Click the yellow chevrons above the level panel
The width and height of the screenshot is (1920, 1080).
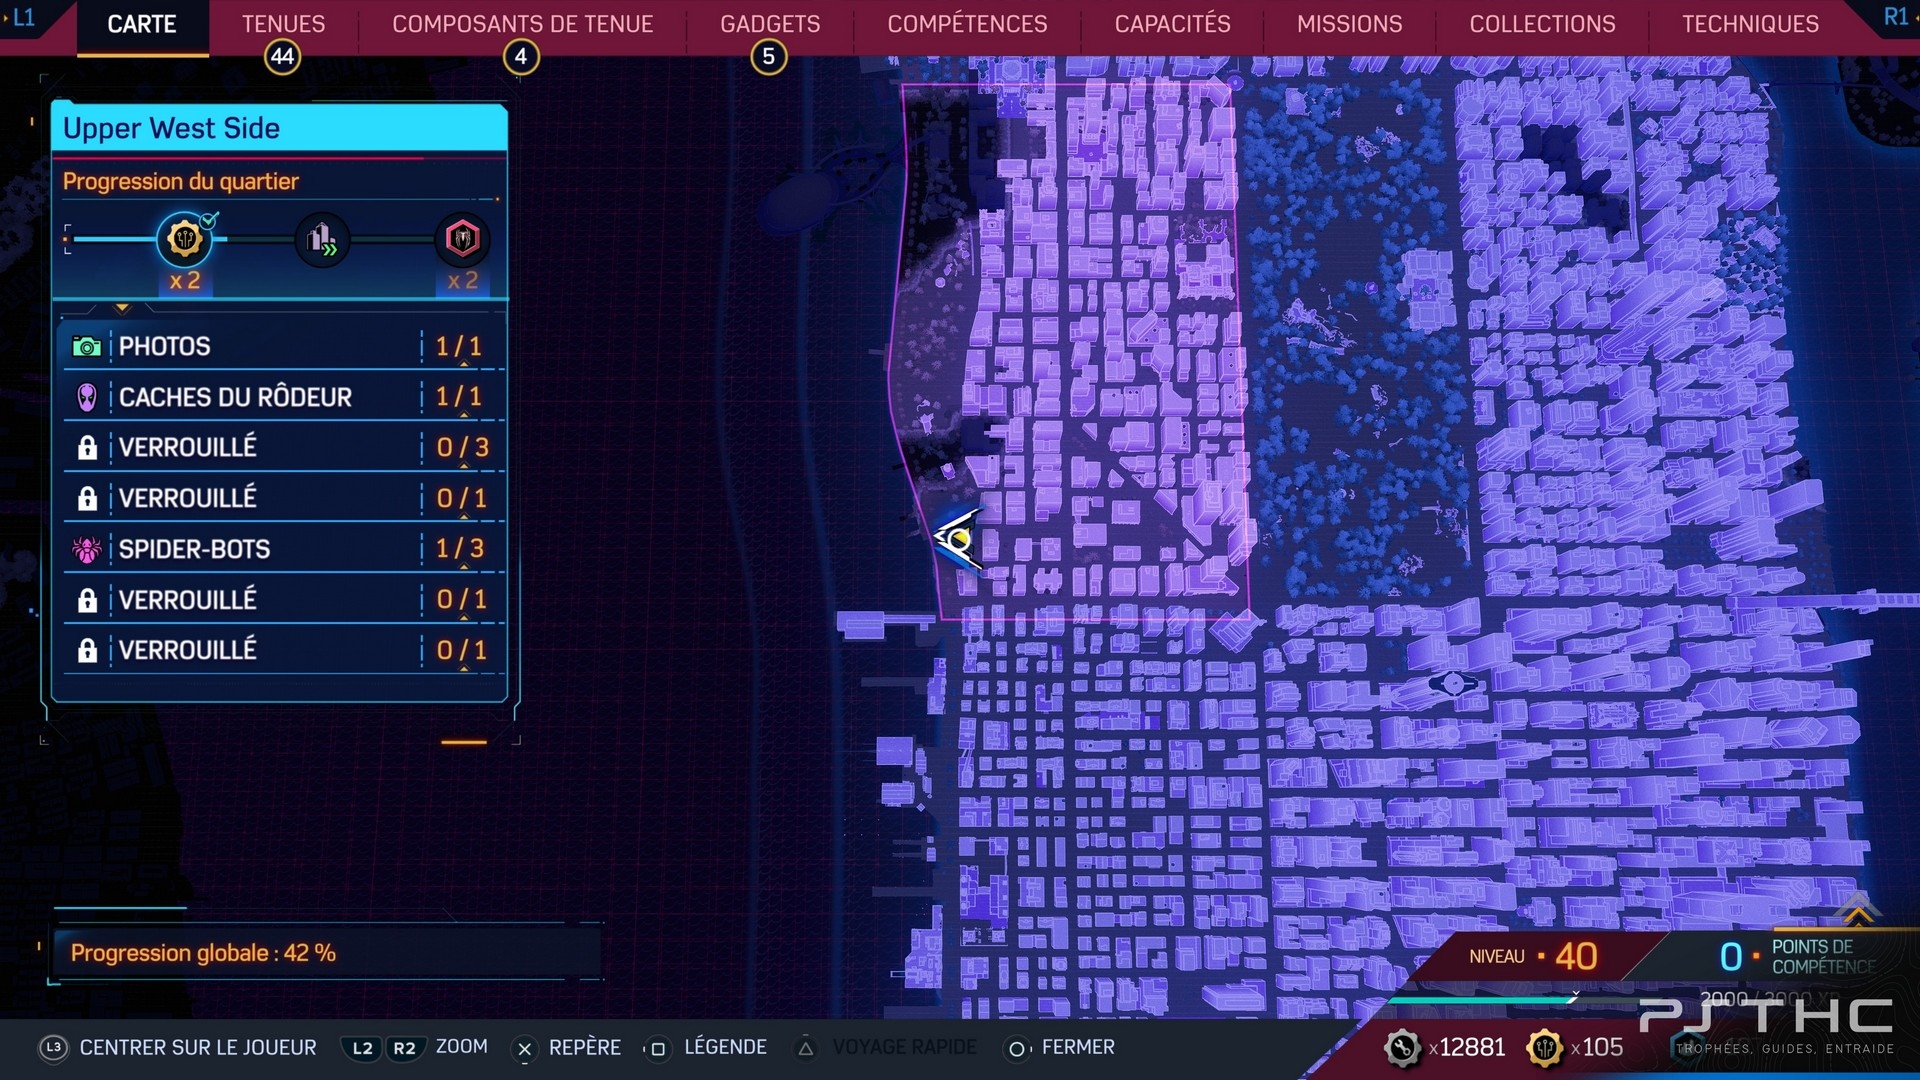[1858, 912]
